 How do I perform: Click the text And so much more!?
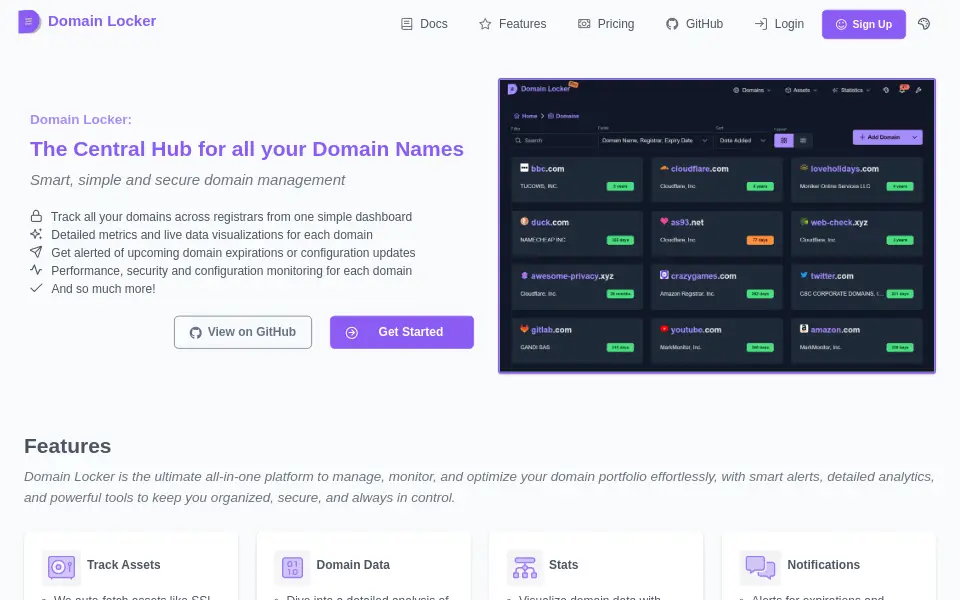coord(103,288)
